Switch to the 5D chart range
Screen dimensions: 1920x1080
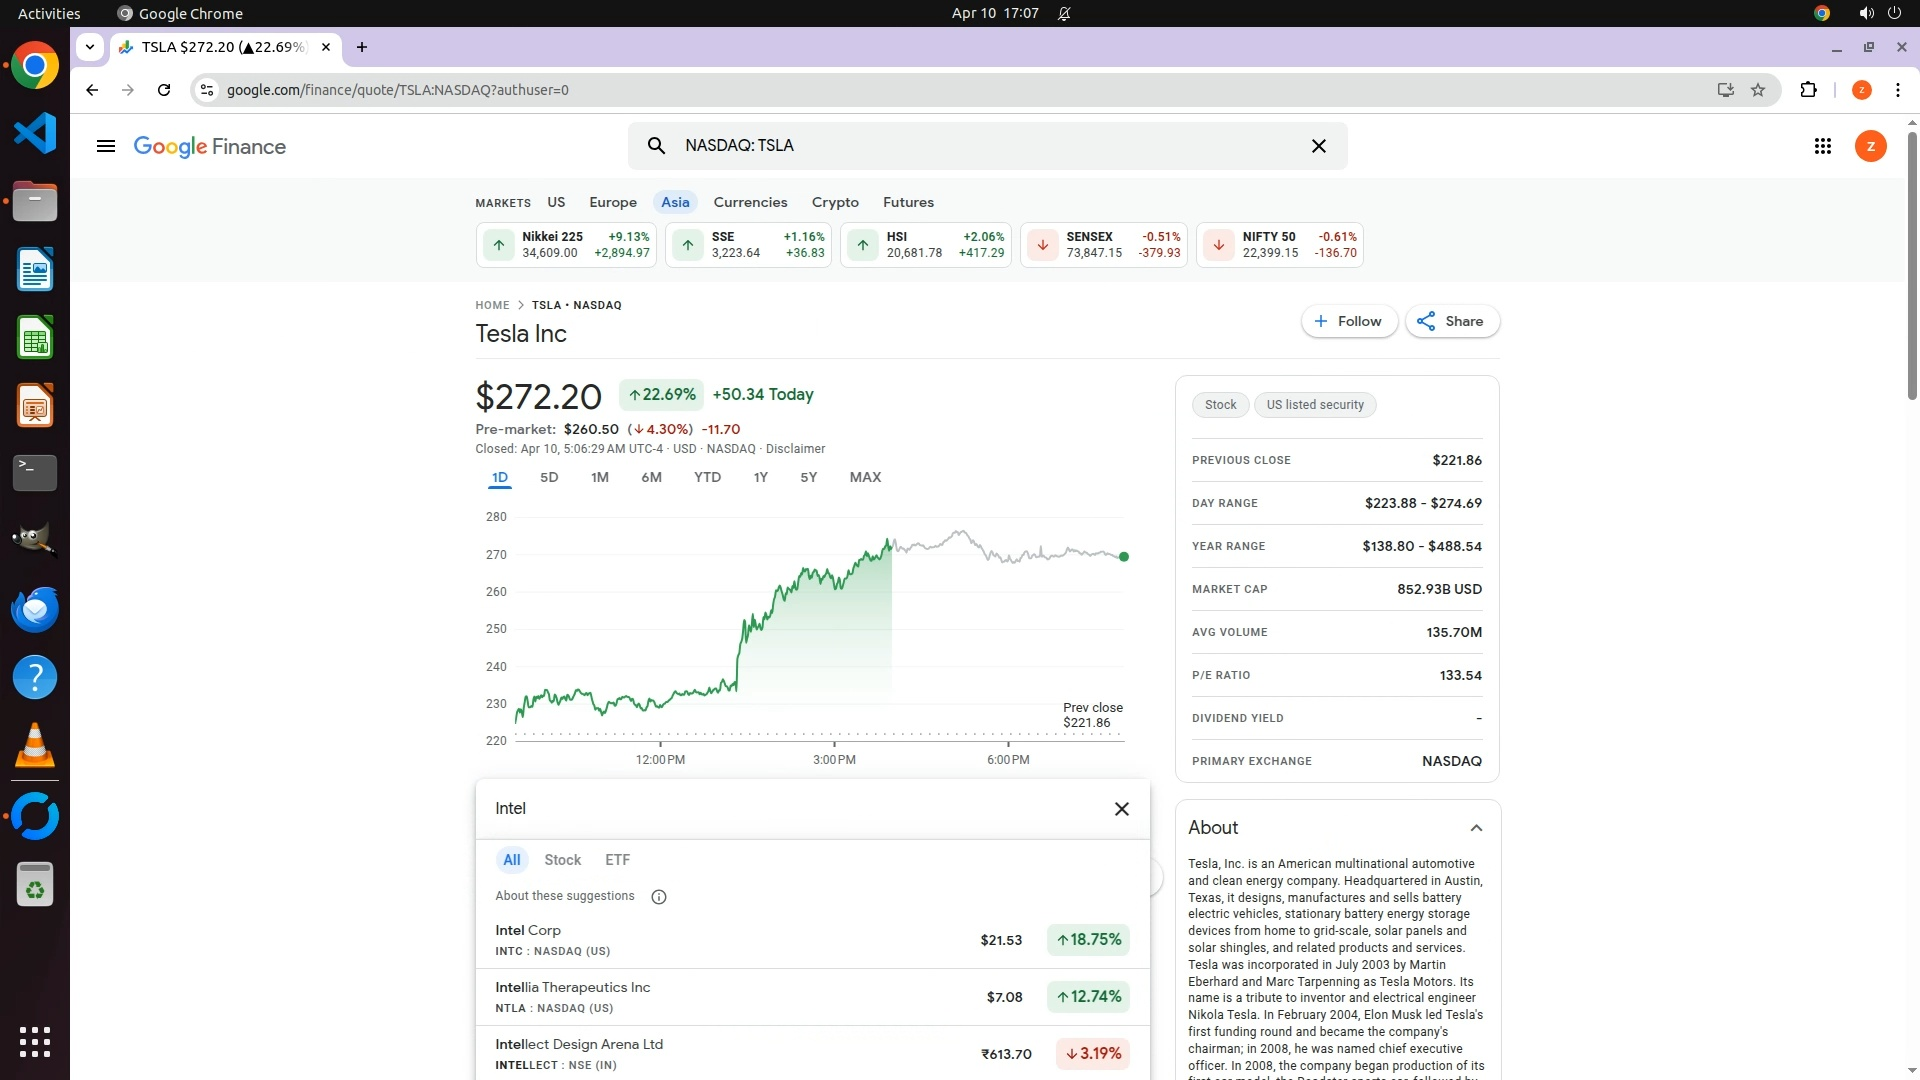pyautogui.click(x=549, y=478)
